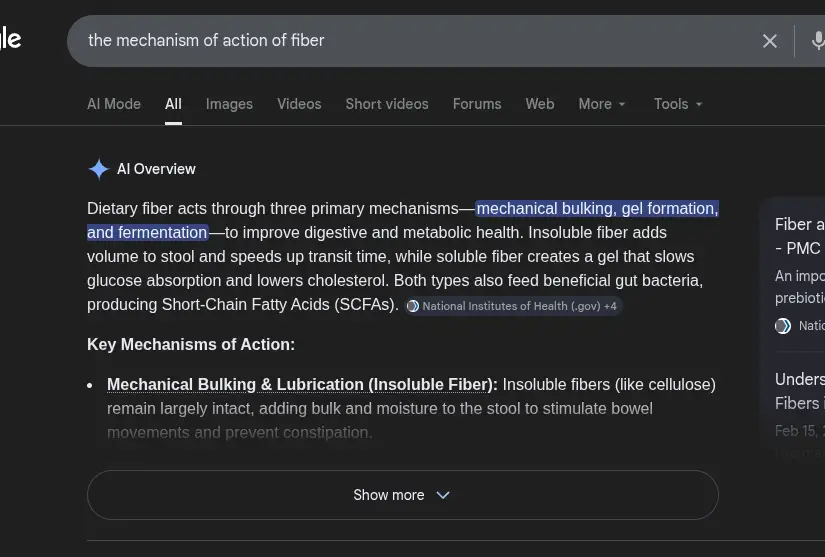The image size is (825, 557).
Task: Go to the Short videos tab
Action: coord(387,104)
